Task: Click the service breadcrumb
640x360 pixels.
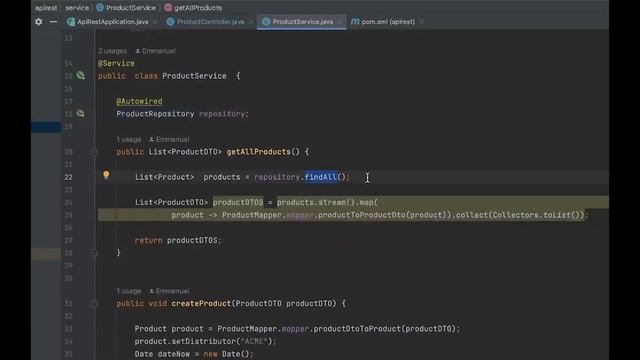Action: (x=77, y=8)
